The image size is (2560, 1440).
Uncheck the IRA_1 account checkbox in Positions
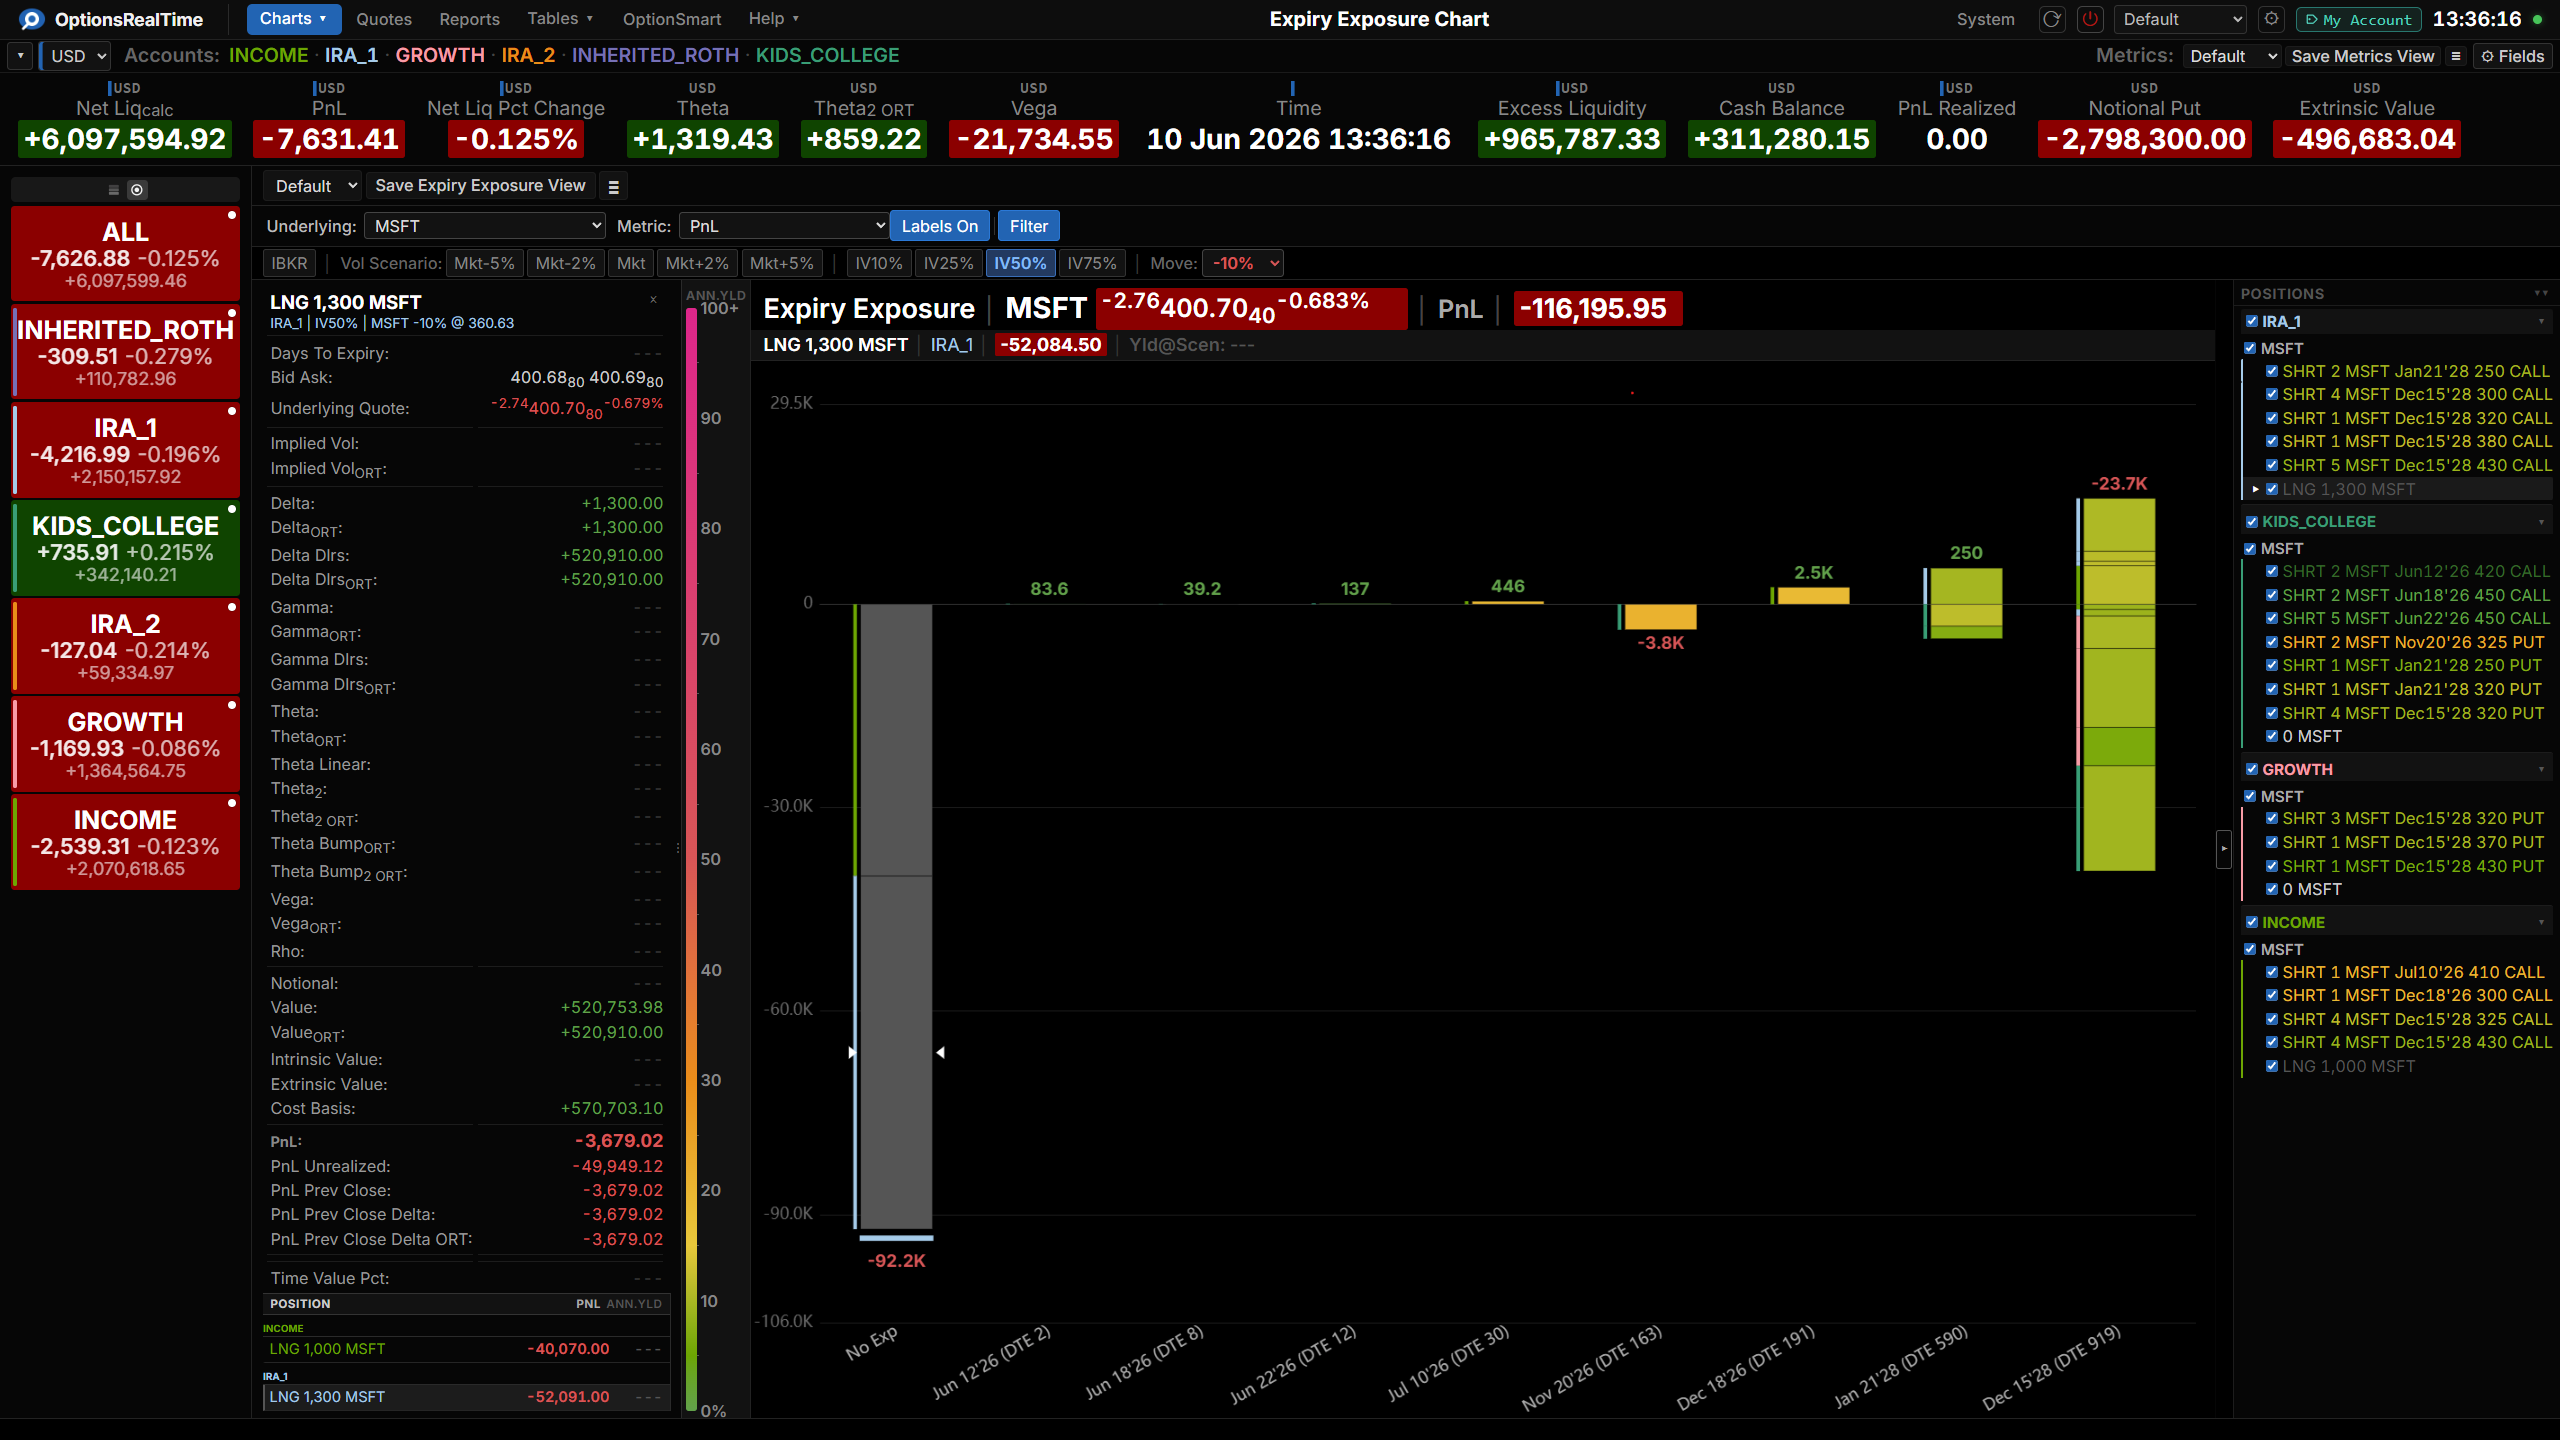[x=2251, y=321]
